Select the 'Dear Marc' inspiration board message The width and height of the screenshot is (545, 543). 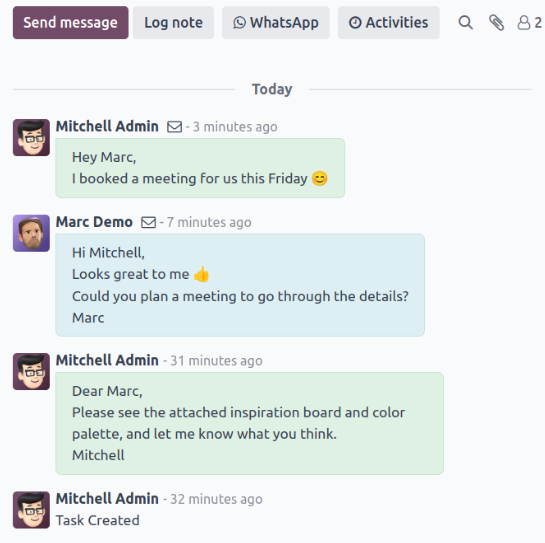250,423
